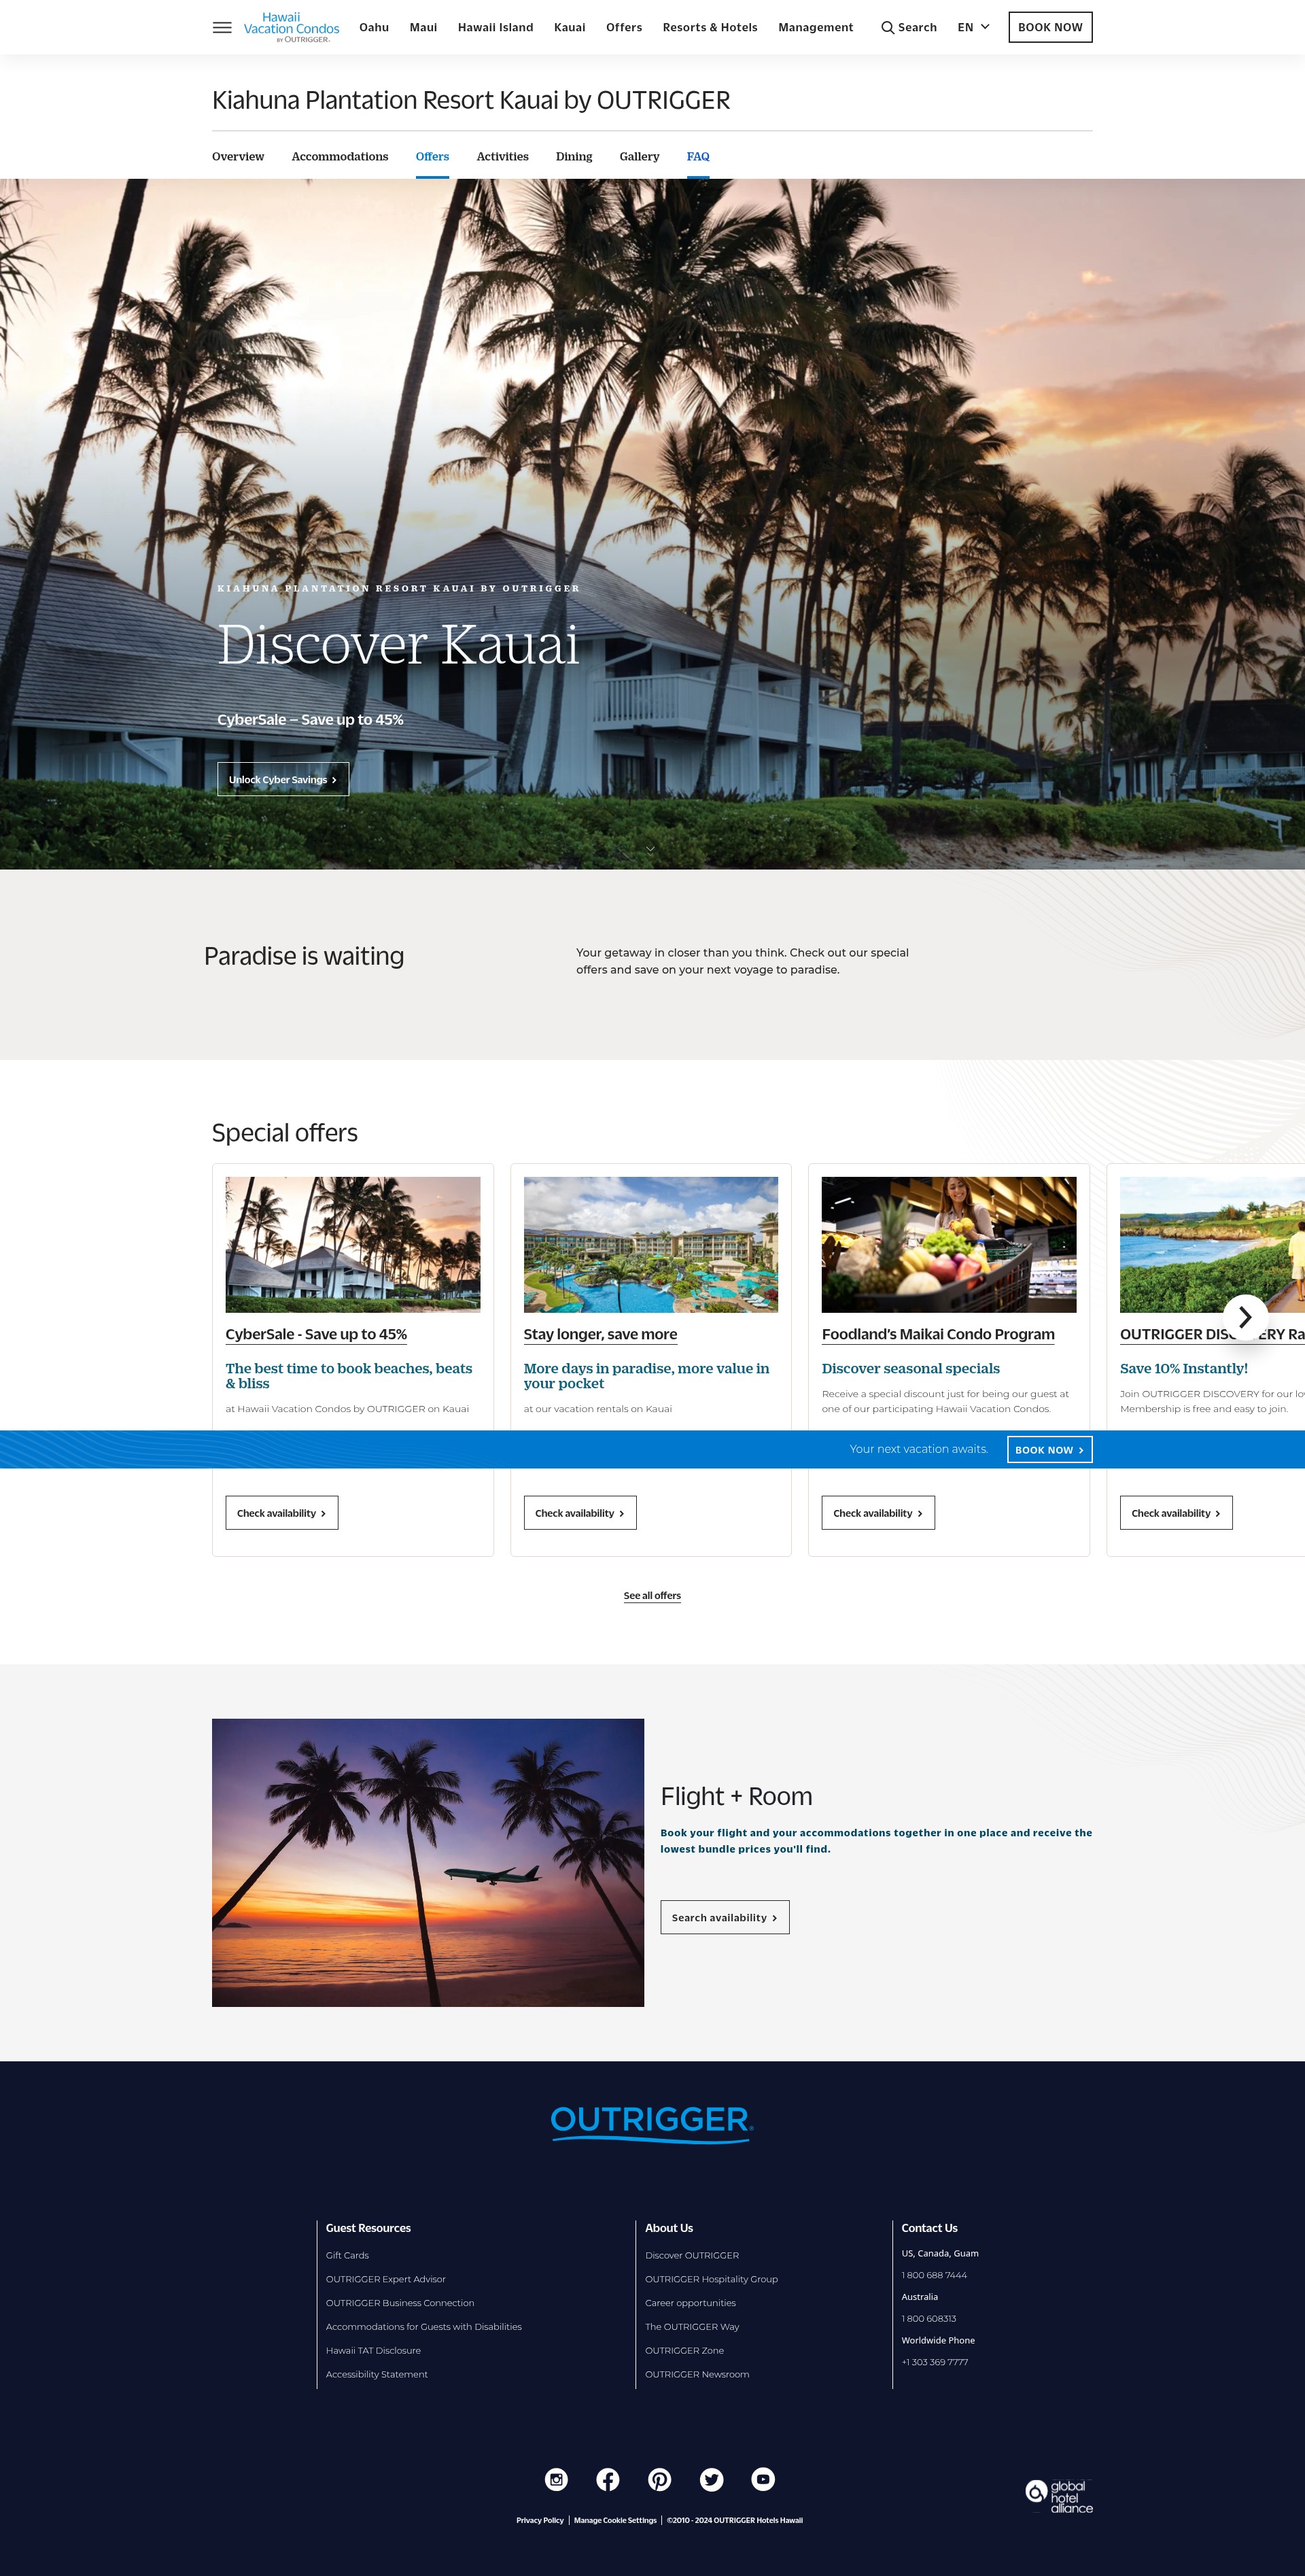
Task: Click the scroll-down chevron on hero image
Action: click(x=650, y=849)
